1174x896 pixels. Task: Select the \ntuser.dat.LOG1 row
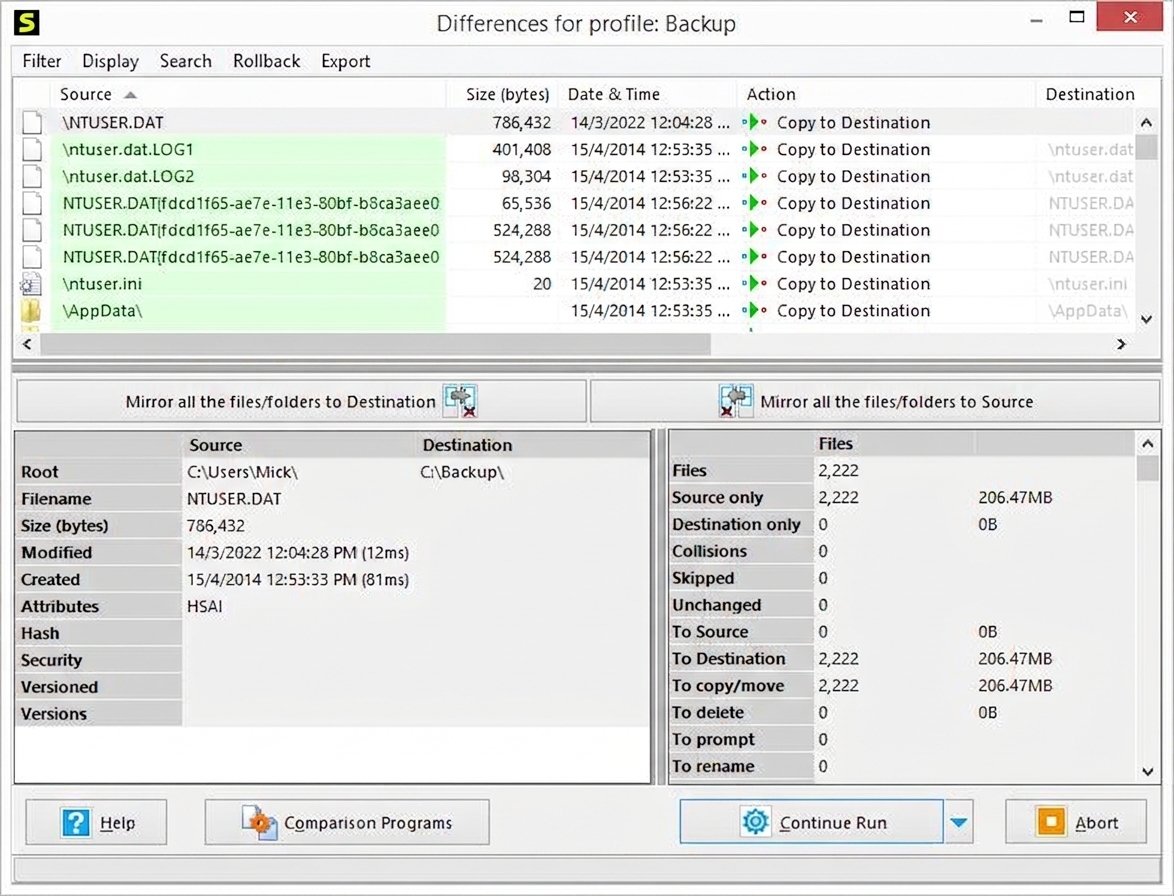[577, 150]
